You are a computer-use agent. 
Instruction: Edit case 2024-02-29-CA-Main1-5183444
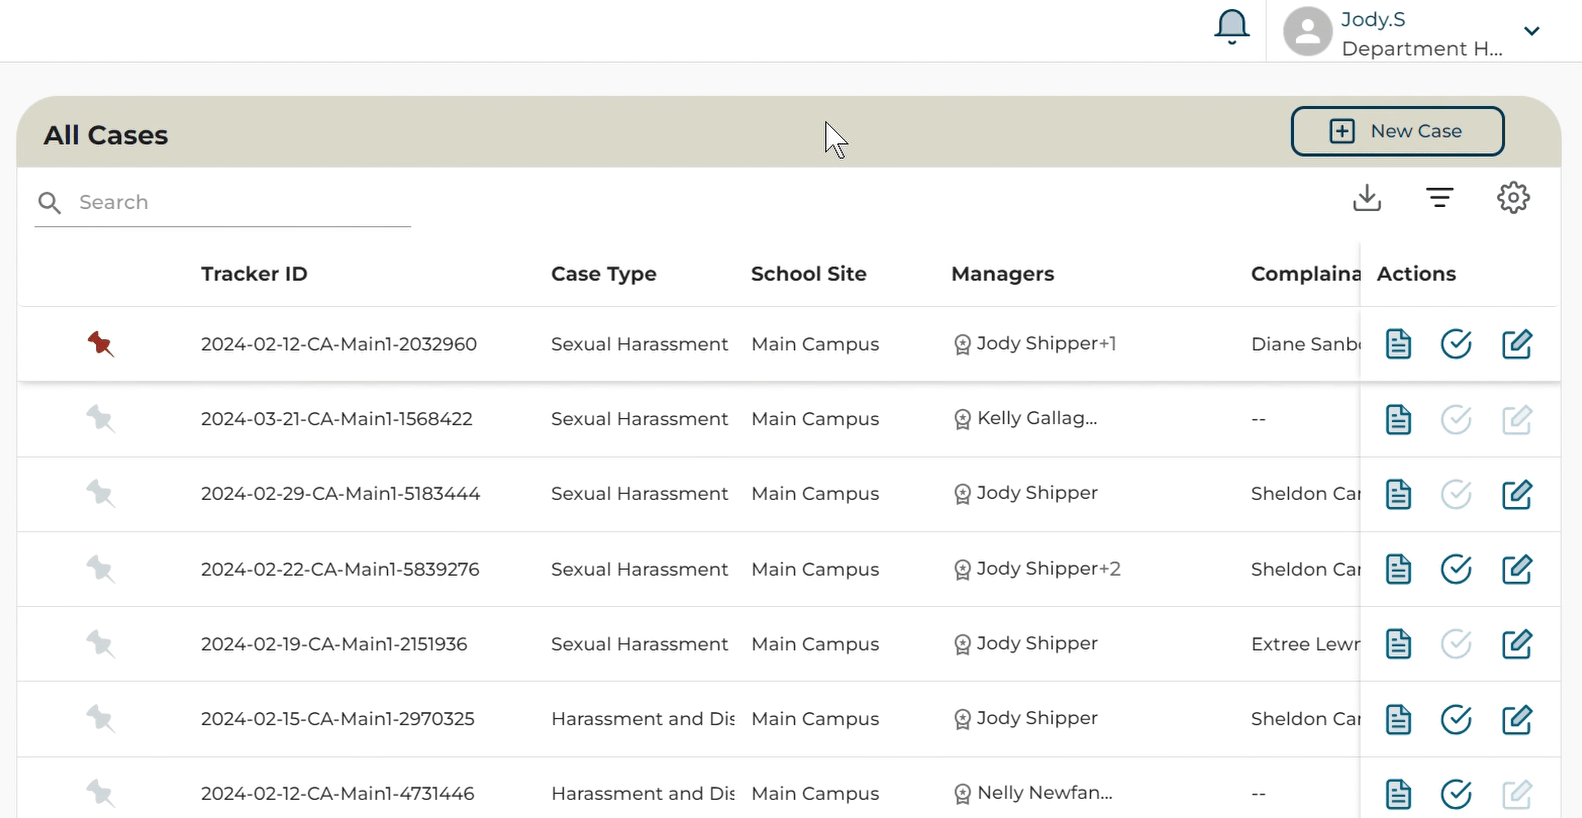click(x=1516, y=494)
